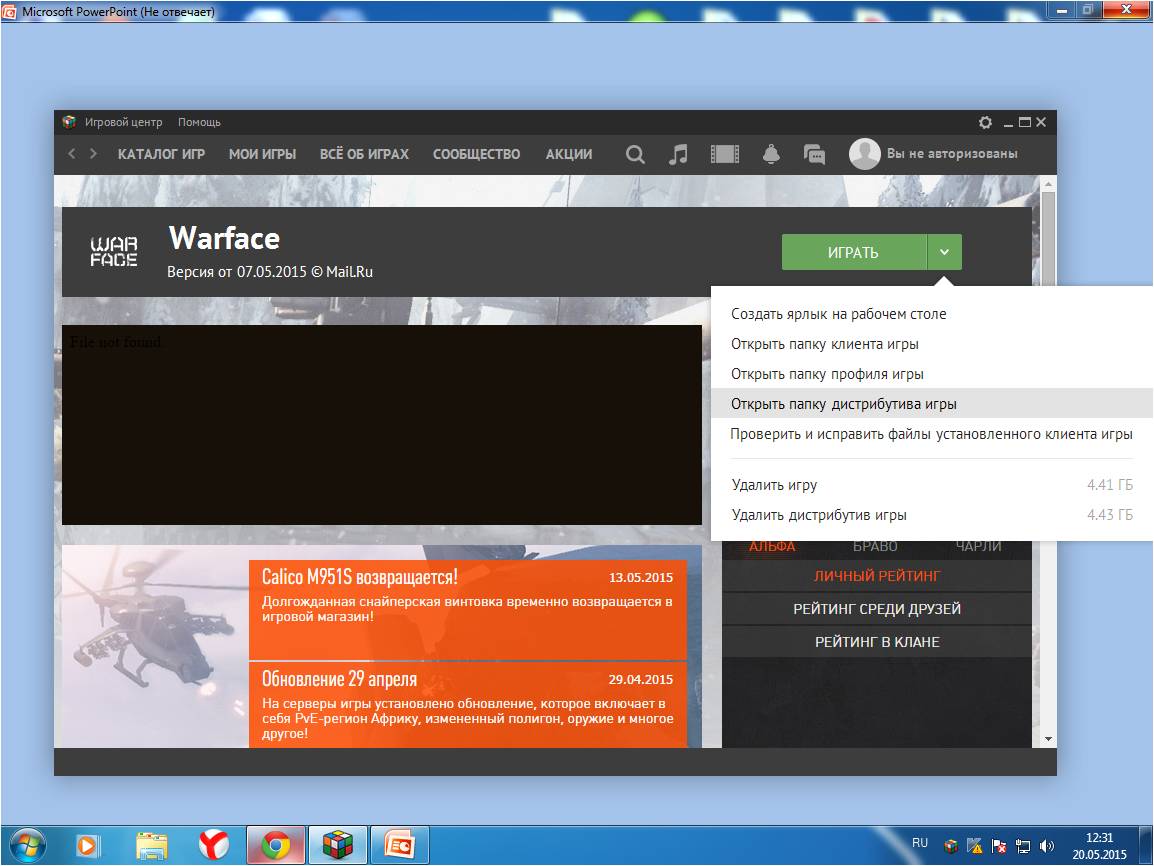Click the search magnifier icon in navigation bar

634,154
